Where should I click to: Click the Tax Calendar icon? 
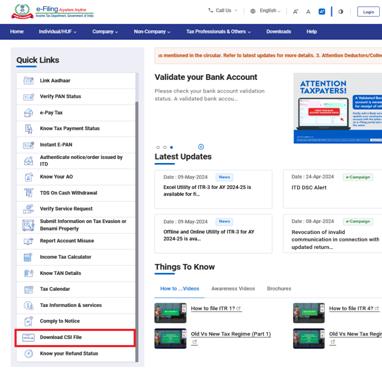[x=28, y=289]
